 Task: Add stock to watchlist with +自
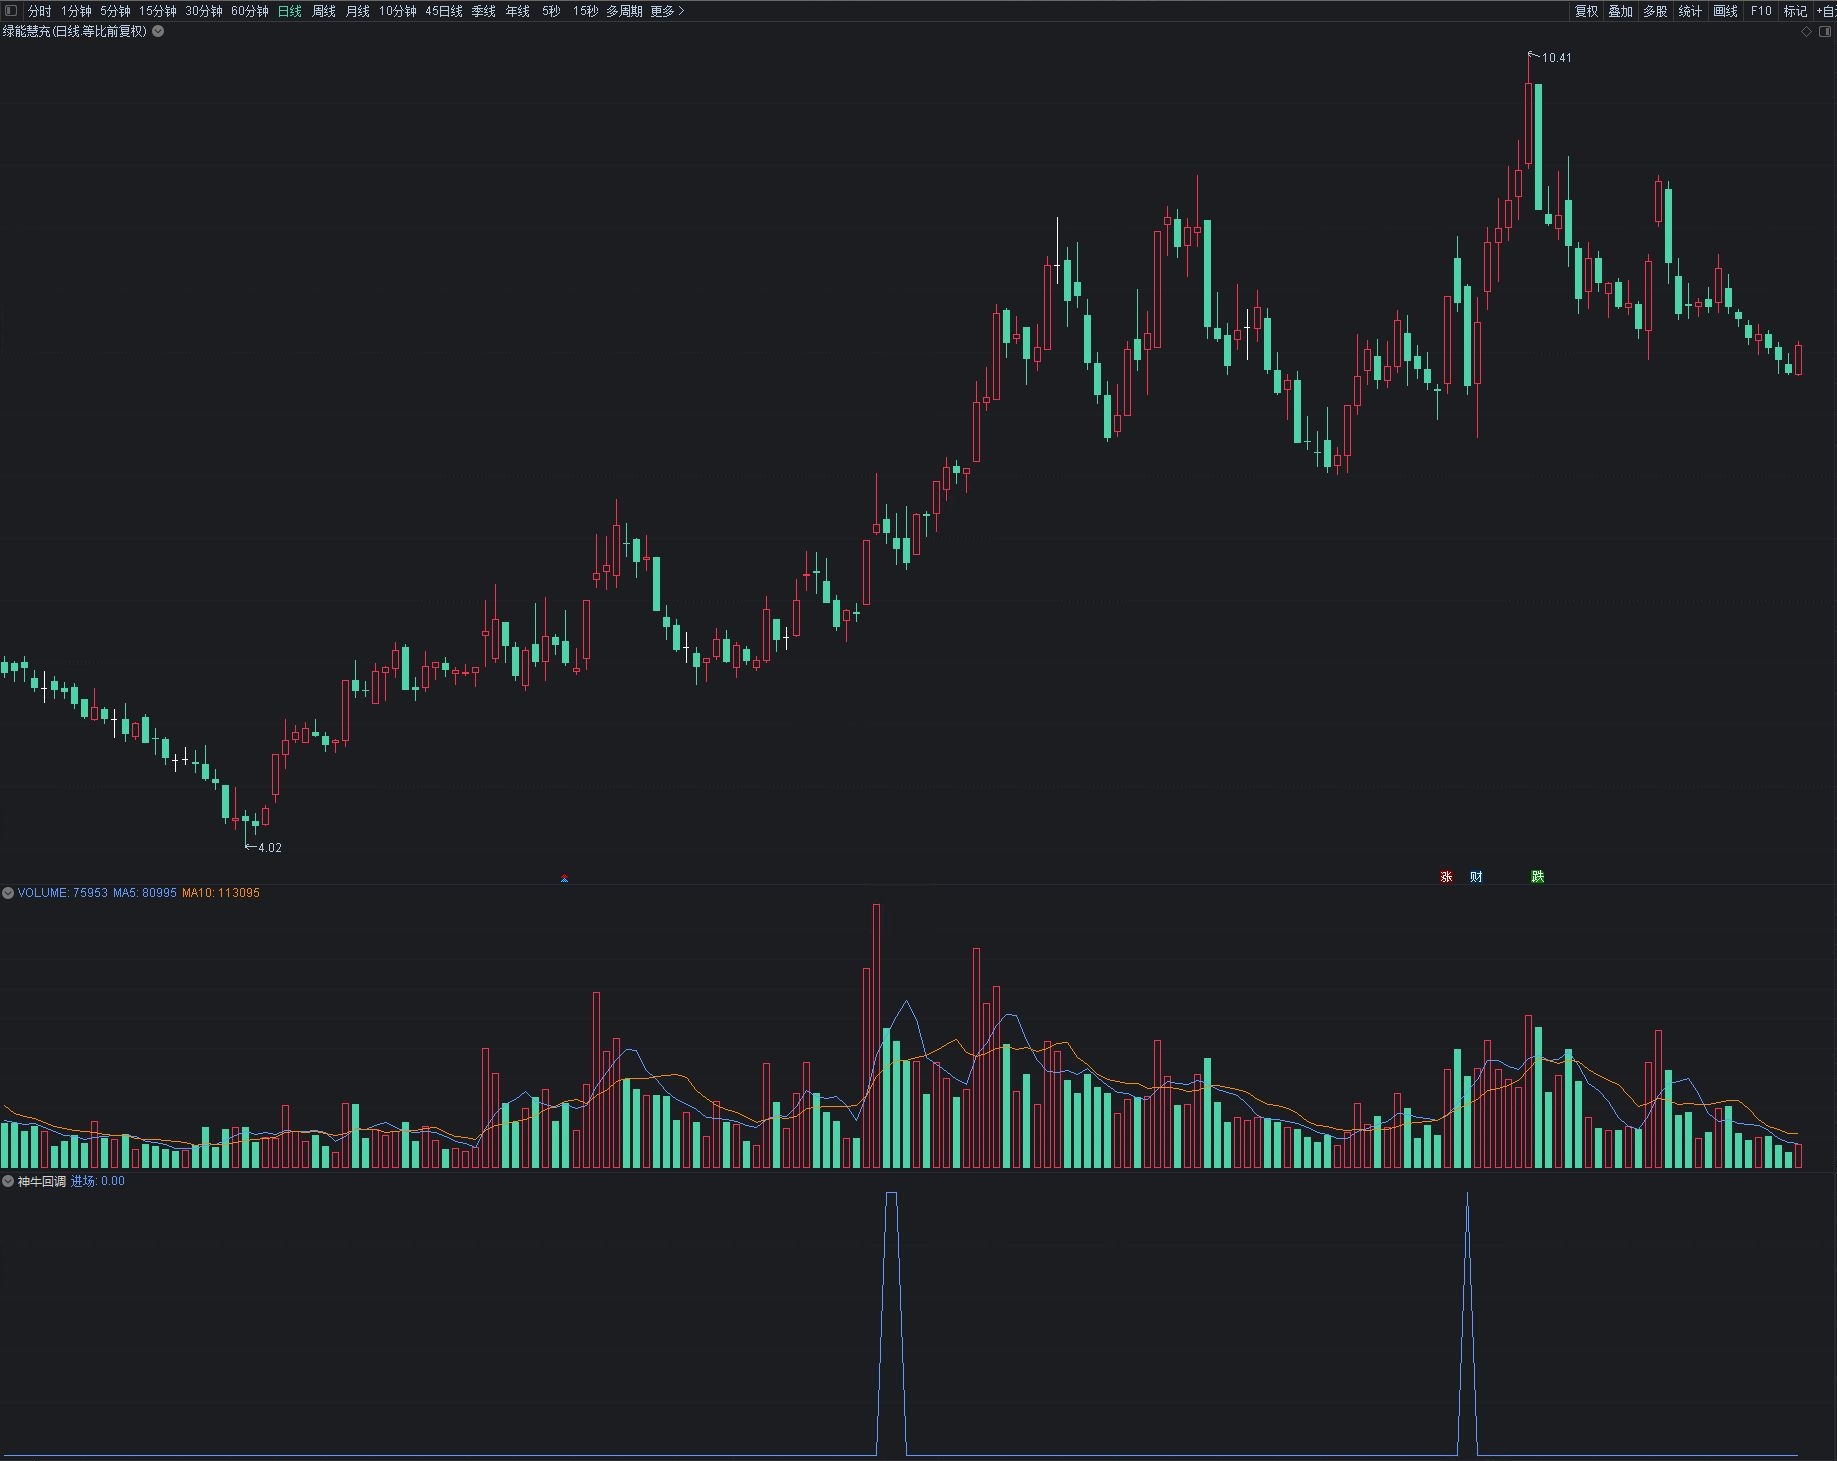(x=1826, y=11)
